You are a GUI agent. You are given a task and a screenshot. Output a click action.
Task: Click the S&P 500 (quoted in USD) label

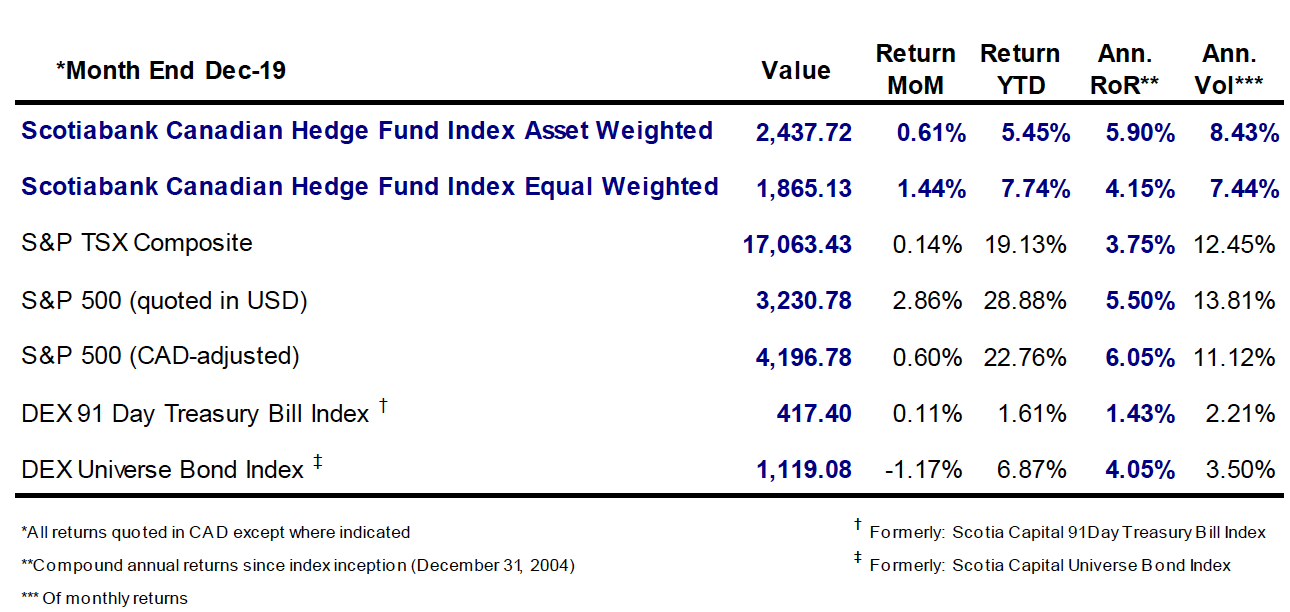(163, 300)
